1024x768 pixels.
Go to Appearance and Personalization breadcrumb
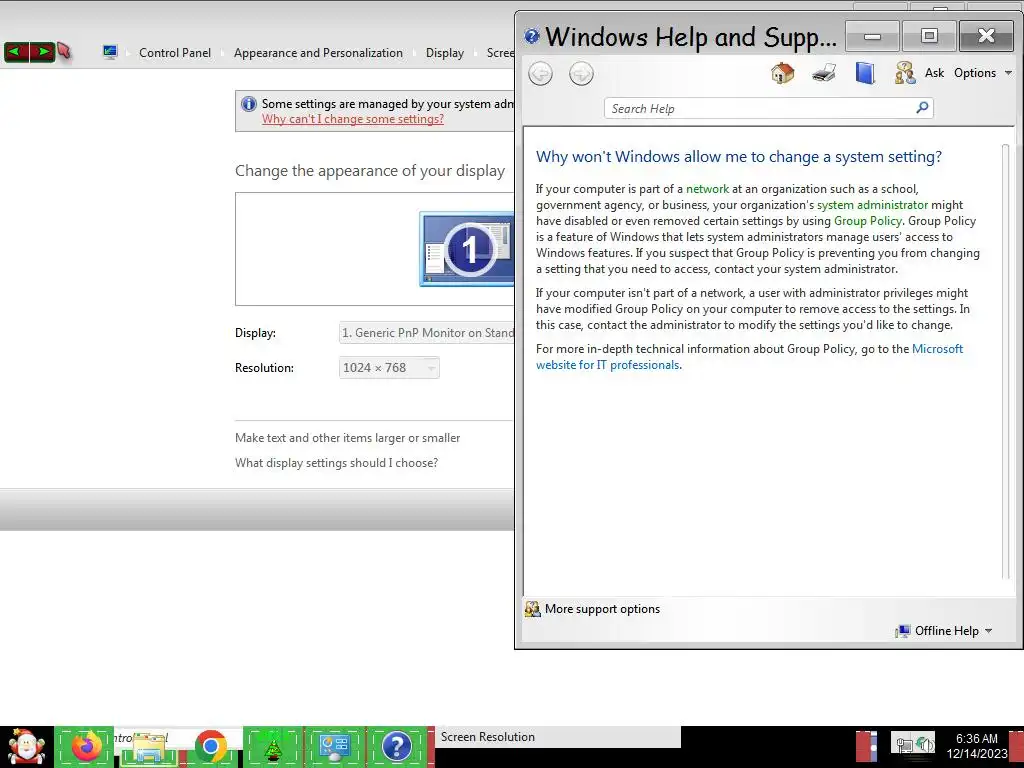click(318, 53)
